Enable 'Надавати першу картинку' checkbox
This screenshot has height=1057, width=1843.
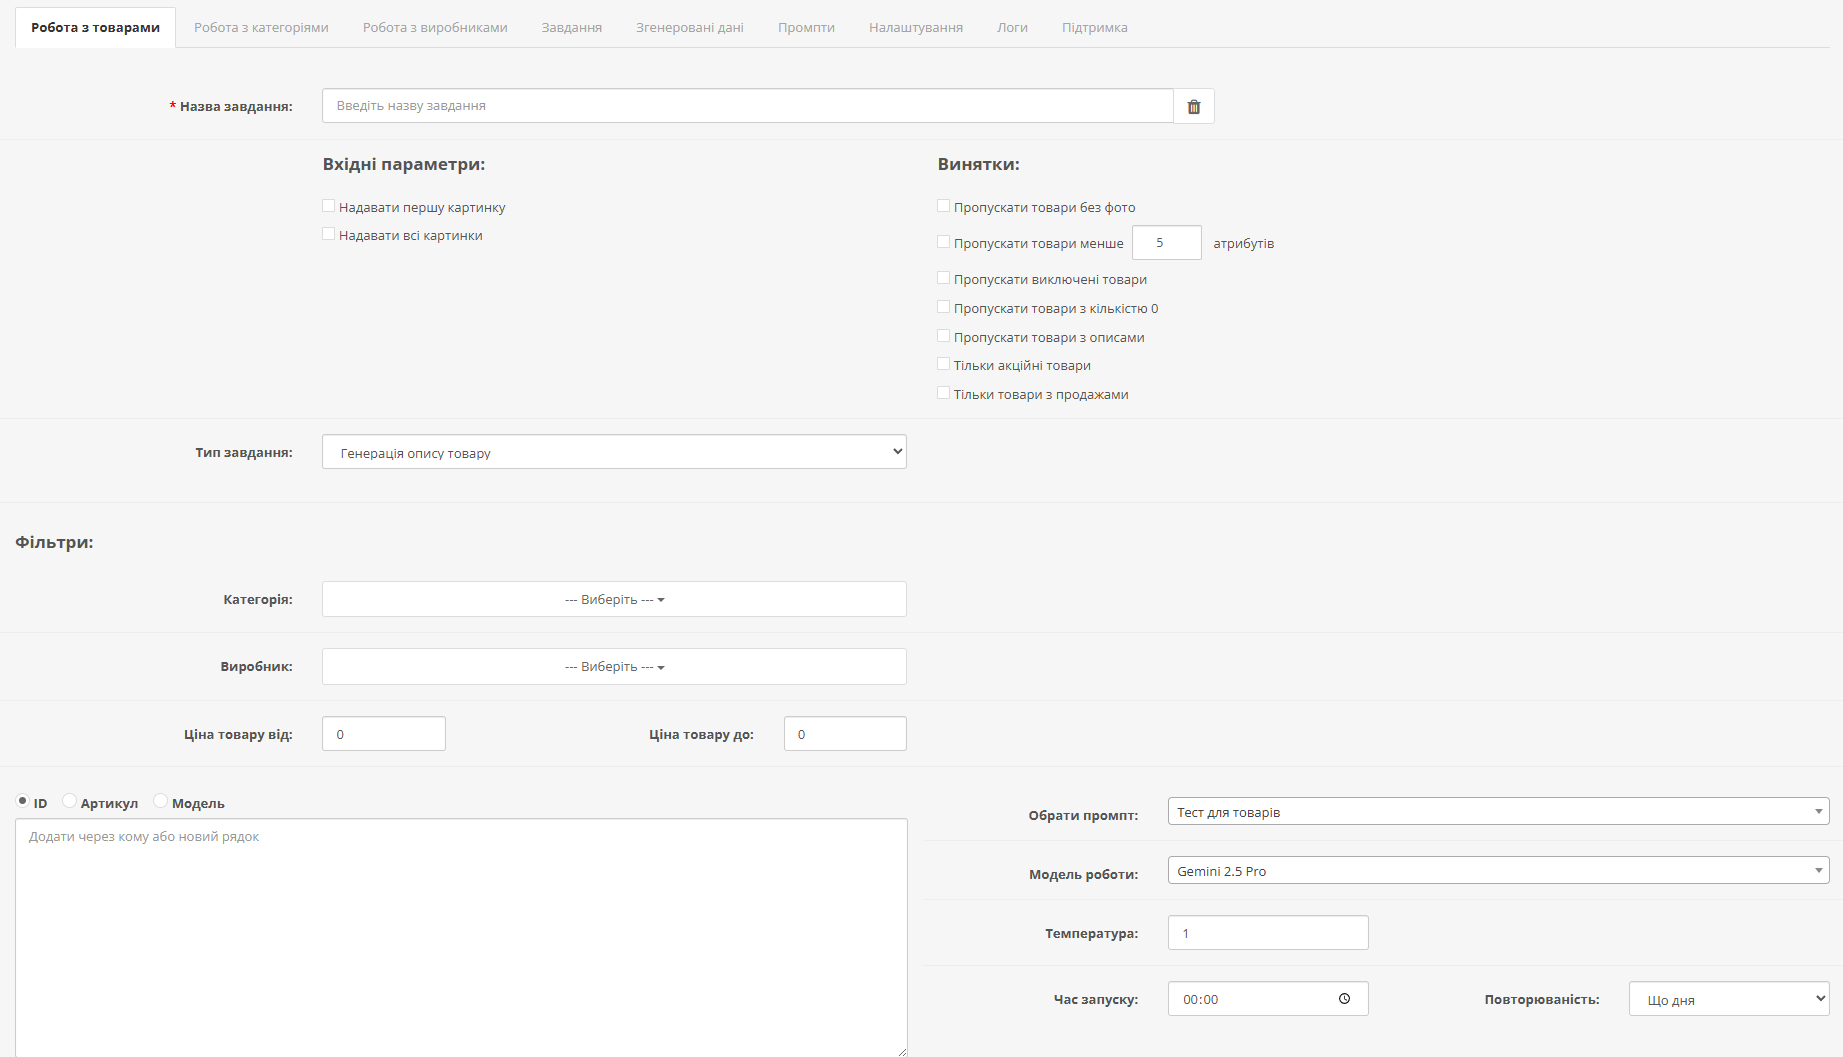click(x=329, y=206)
